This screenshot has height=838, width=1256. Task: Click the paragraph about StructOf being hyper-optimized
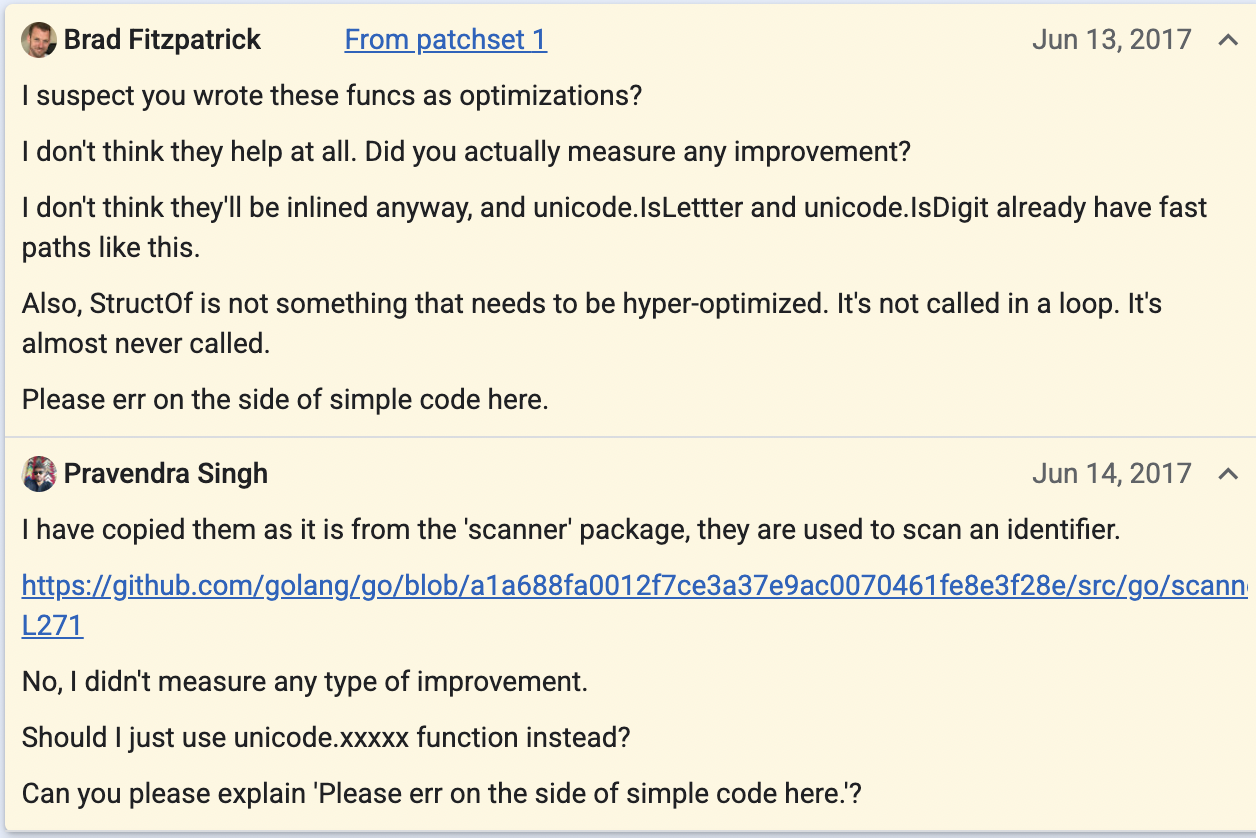pos(592,323)
